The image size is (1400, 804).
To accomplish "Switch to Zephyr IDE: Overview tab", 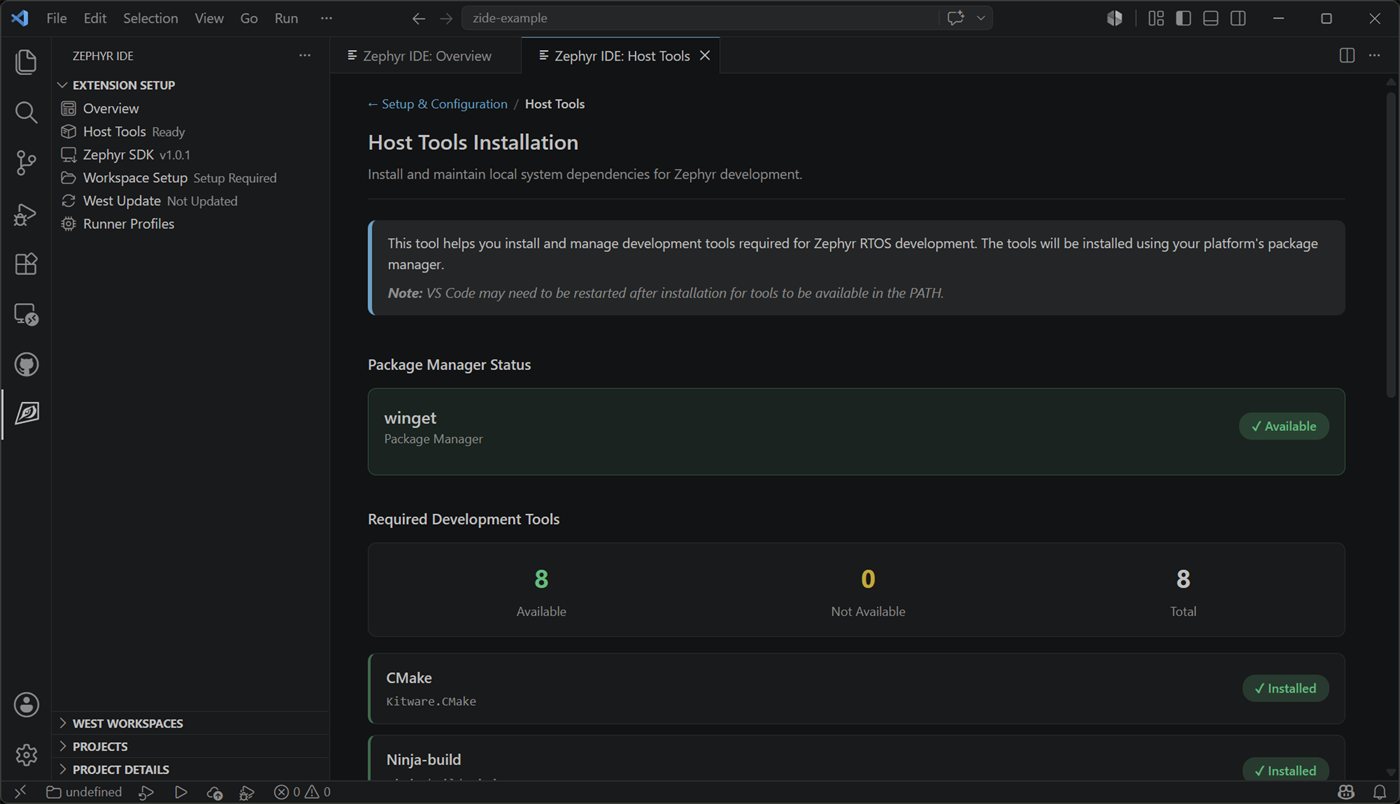I will click(x=426, y=56).
